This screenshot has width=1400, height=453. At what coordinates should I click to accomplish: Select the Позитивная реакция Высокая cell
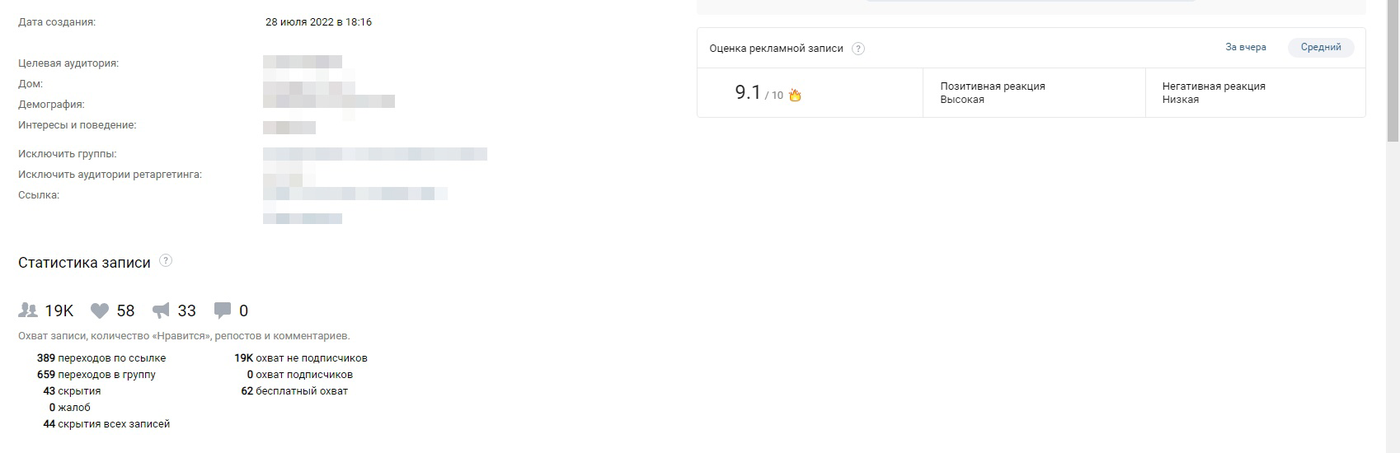click(1034, 93)
